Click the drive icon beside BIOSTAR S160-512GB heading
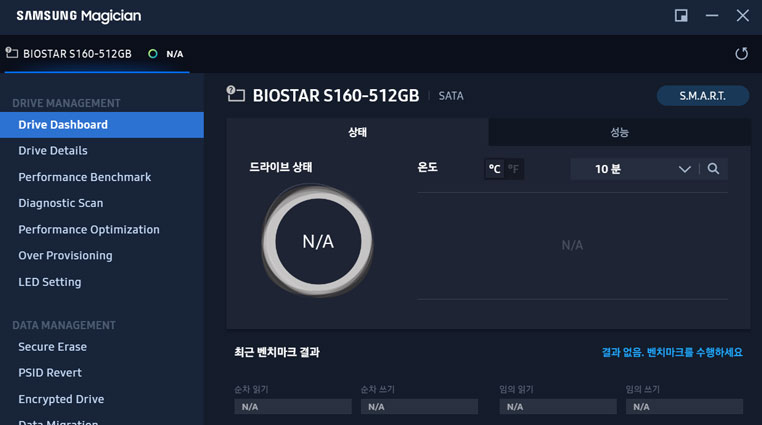Viewport: 762px width, 425px height. pyautogui.click(x=236, y=93)
